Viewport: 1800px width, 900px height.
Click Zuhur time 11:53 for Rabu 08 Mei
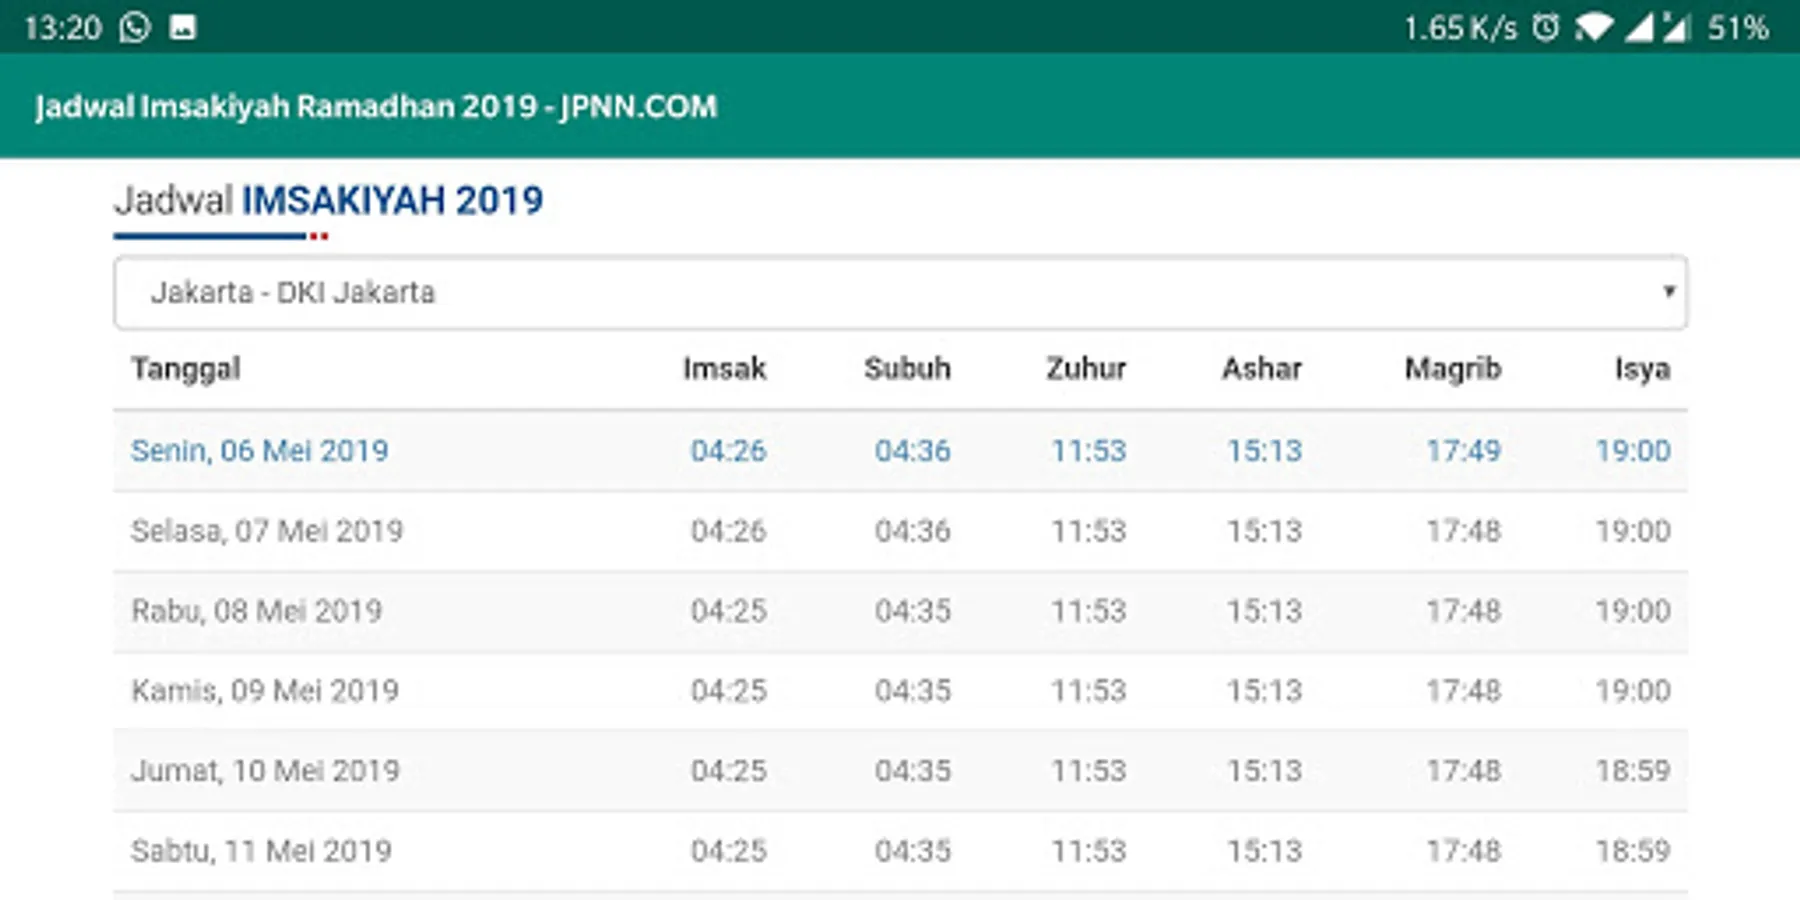pyautogui.click(x=1088, y=611)
